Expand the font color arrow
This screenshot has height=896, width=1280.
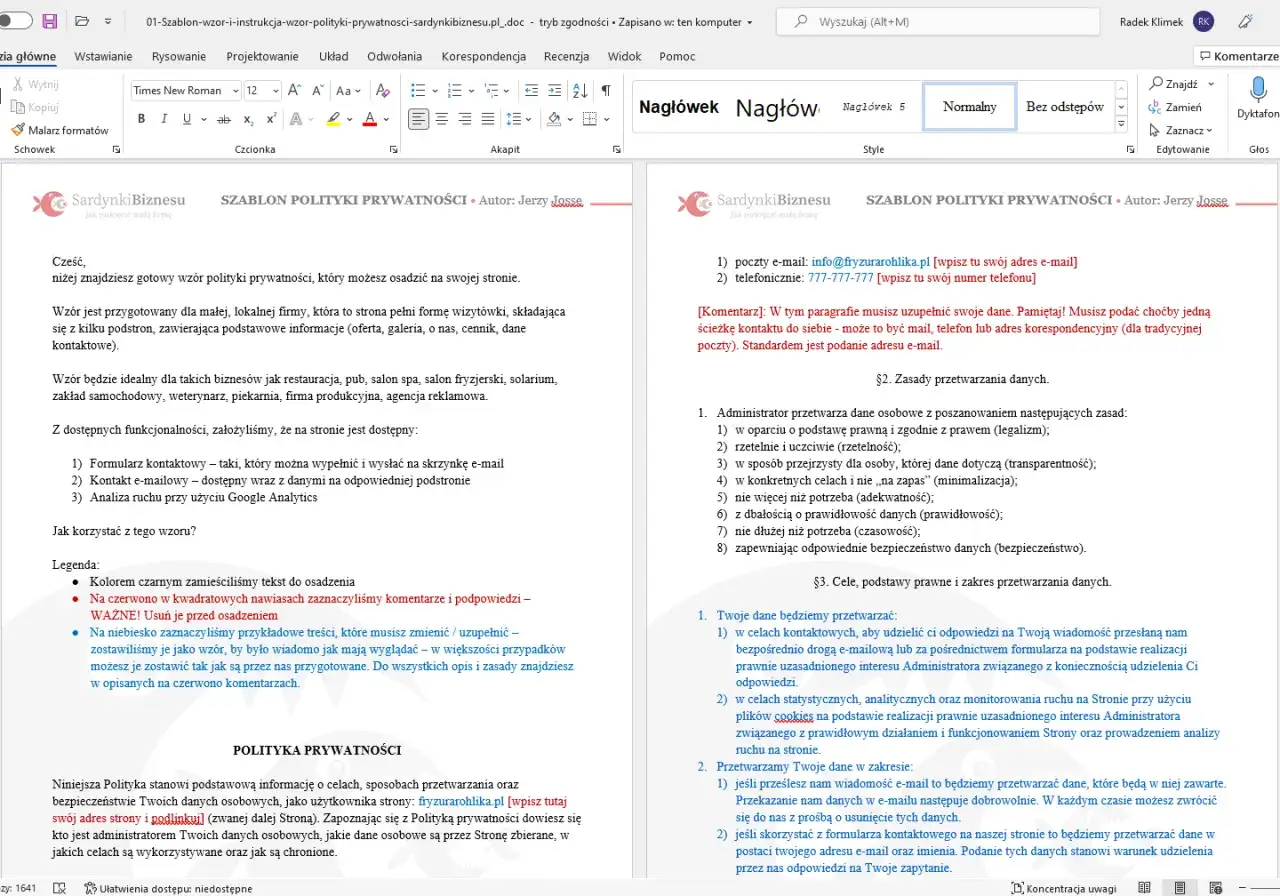click(x=386, y=119)
